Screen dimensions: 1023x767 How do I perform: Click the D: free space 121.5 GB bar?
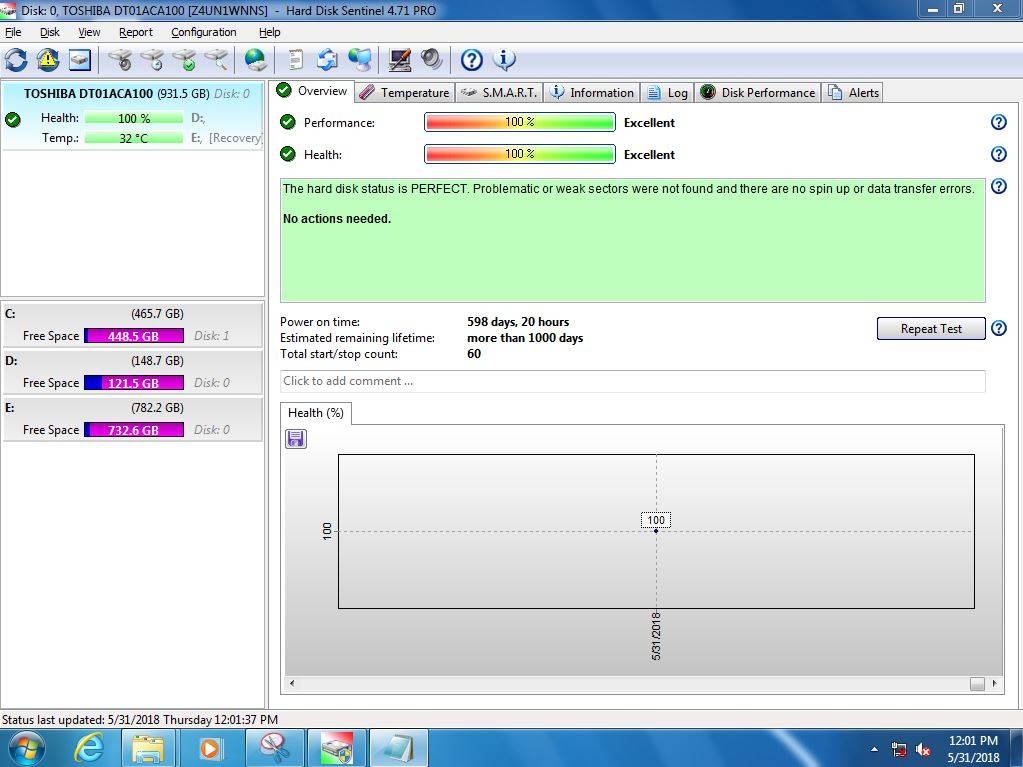(134, 383)
